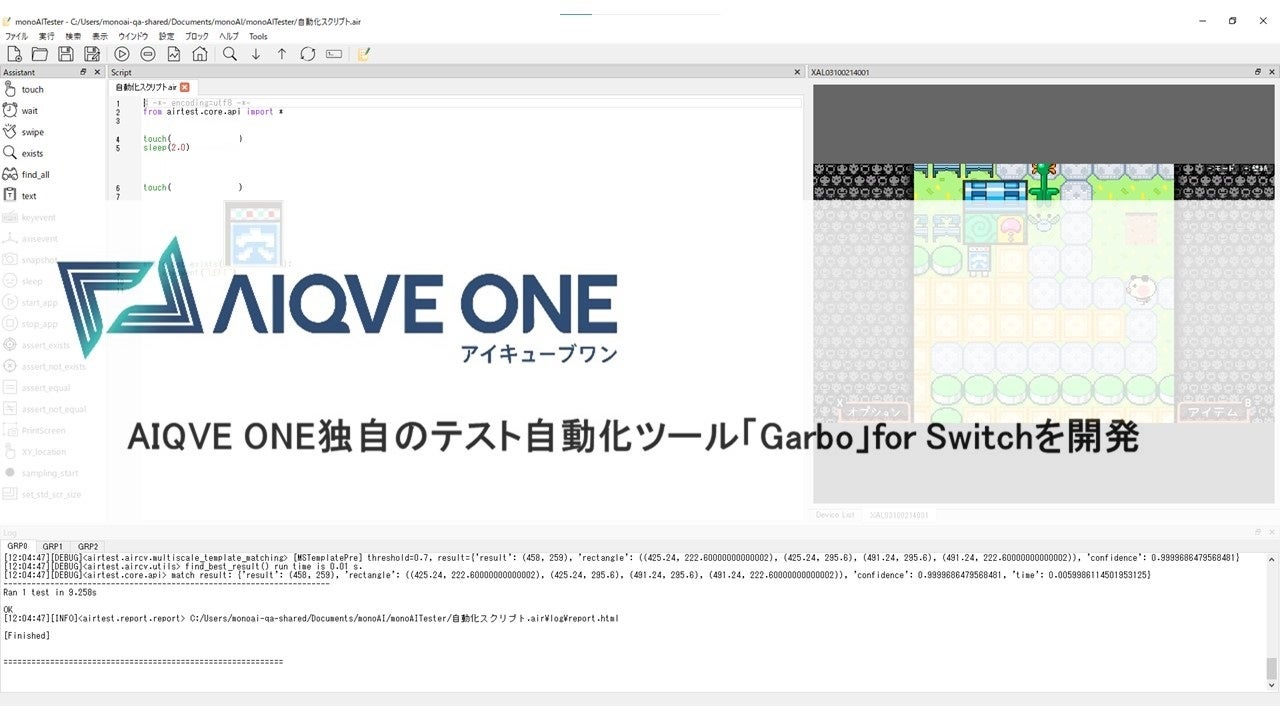
Task: Click the Save As toolbar icon
Action: (x=92, y=54)
